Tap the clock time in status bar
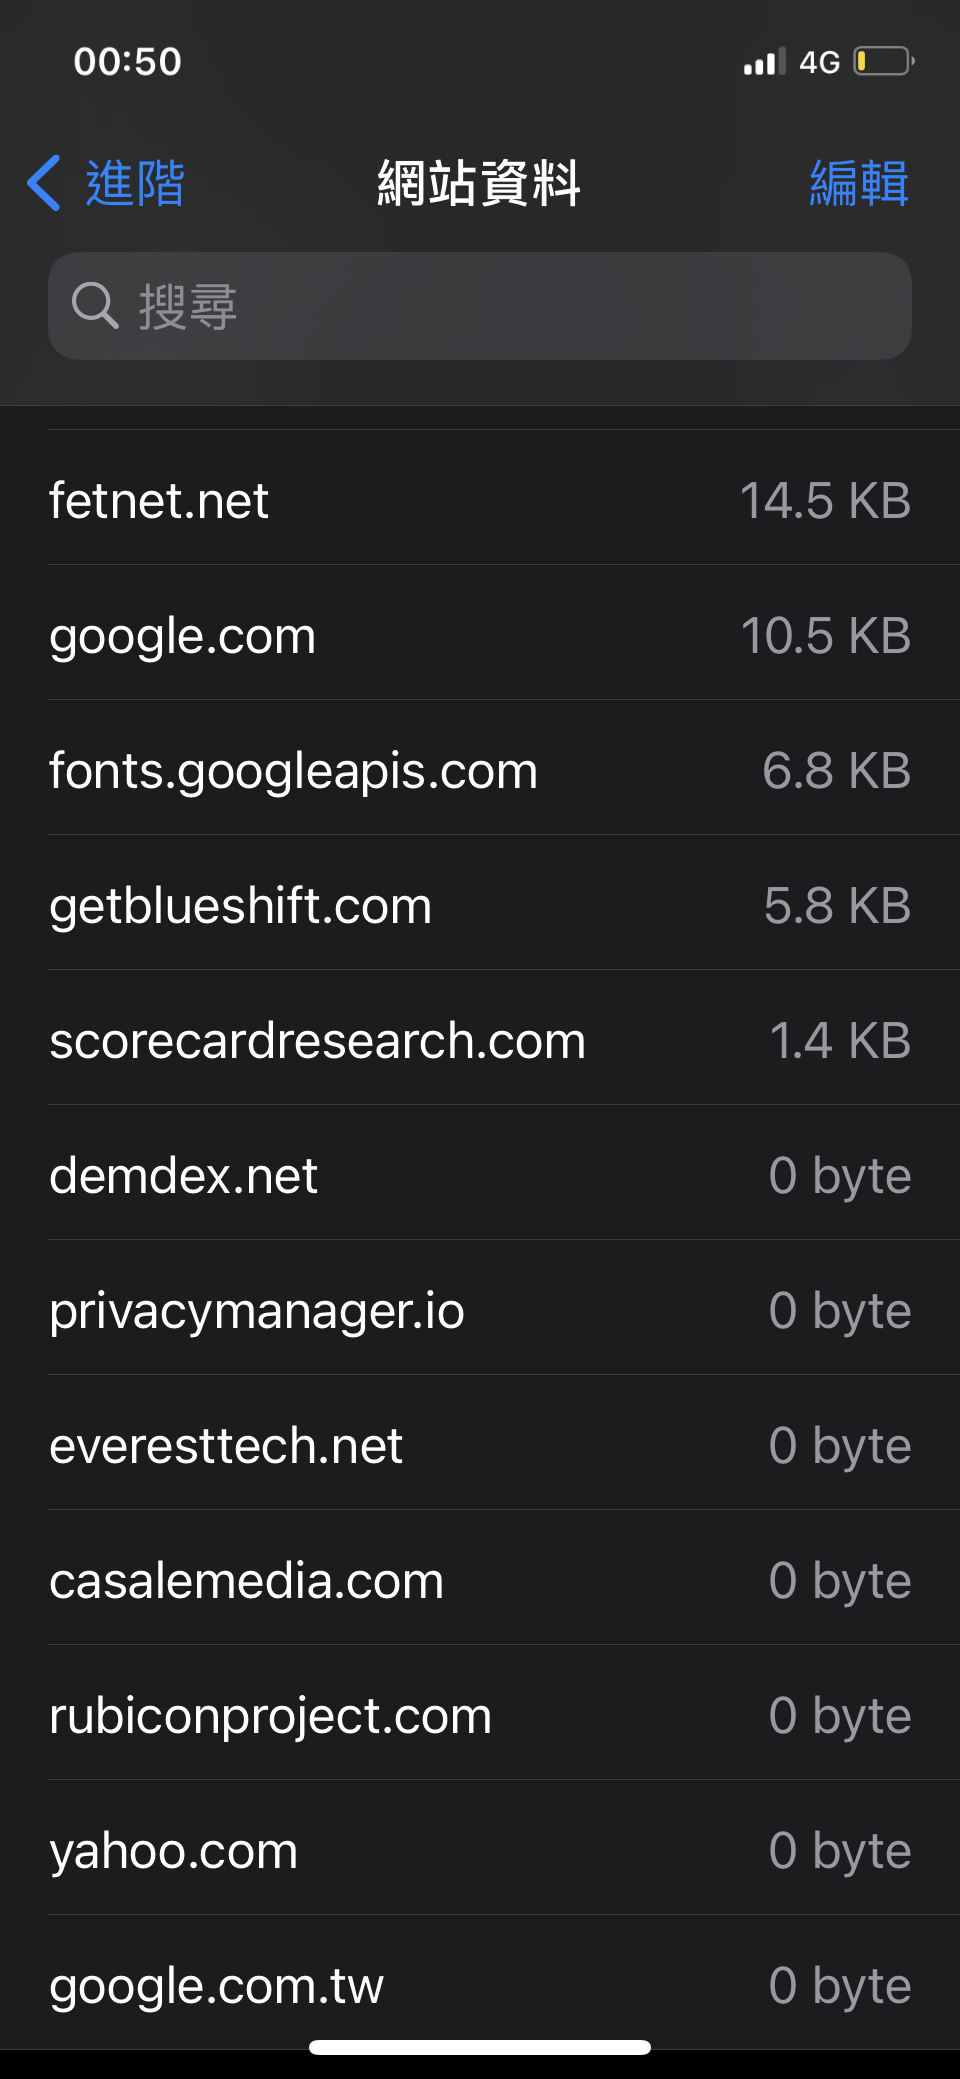This screenshot has width=960, height=2079. (x=127, y=62)
